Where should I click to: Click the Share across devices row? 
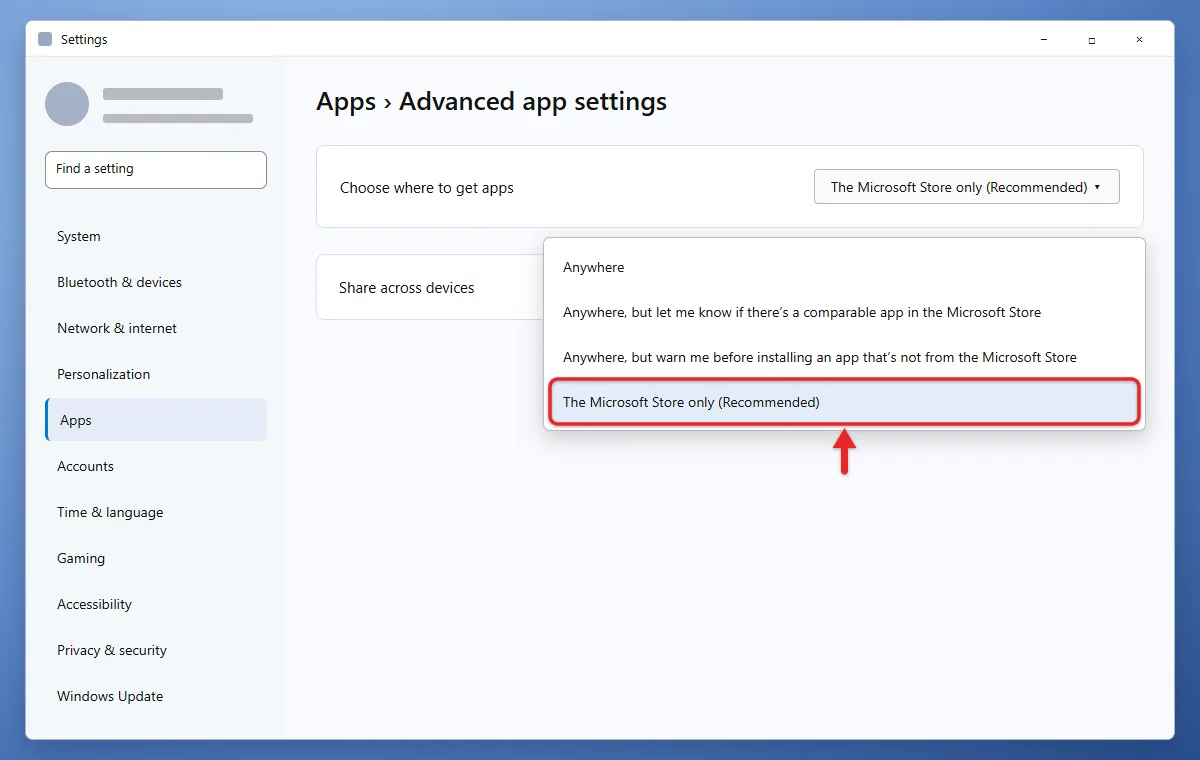[430, 287]
